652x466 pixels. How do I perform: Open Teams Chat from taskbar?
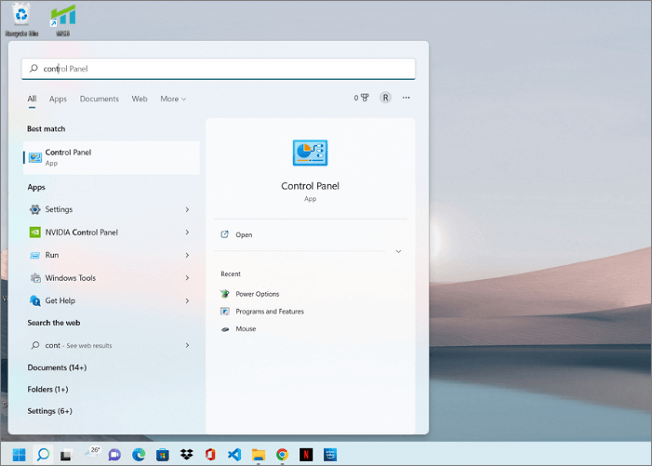pos(114,455)
